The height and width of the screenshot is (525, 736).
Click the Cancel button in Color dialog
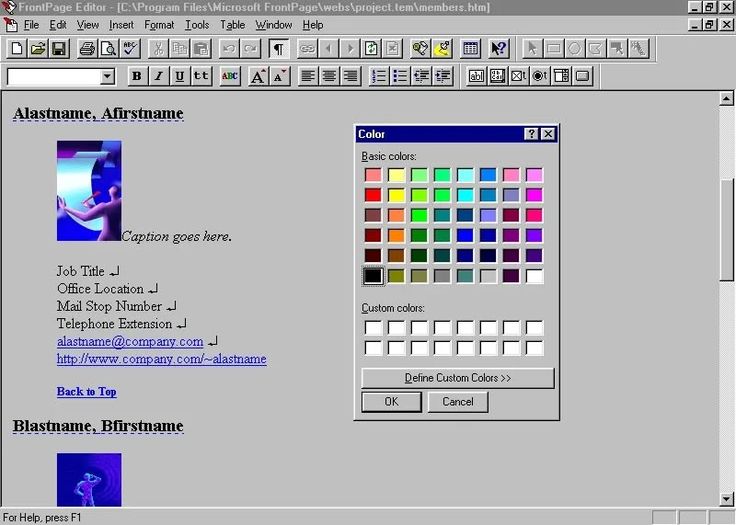pos(457,401)
